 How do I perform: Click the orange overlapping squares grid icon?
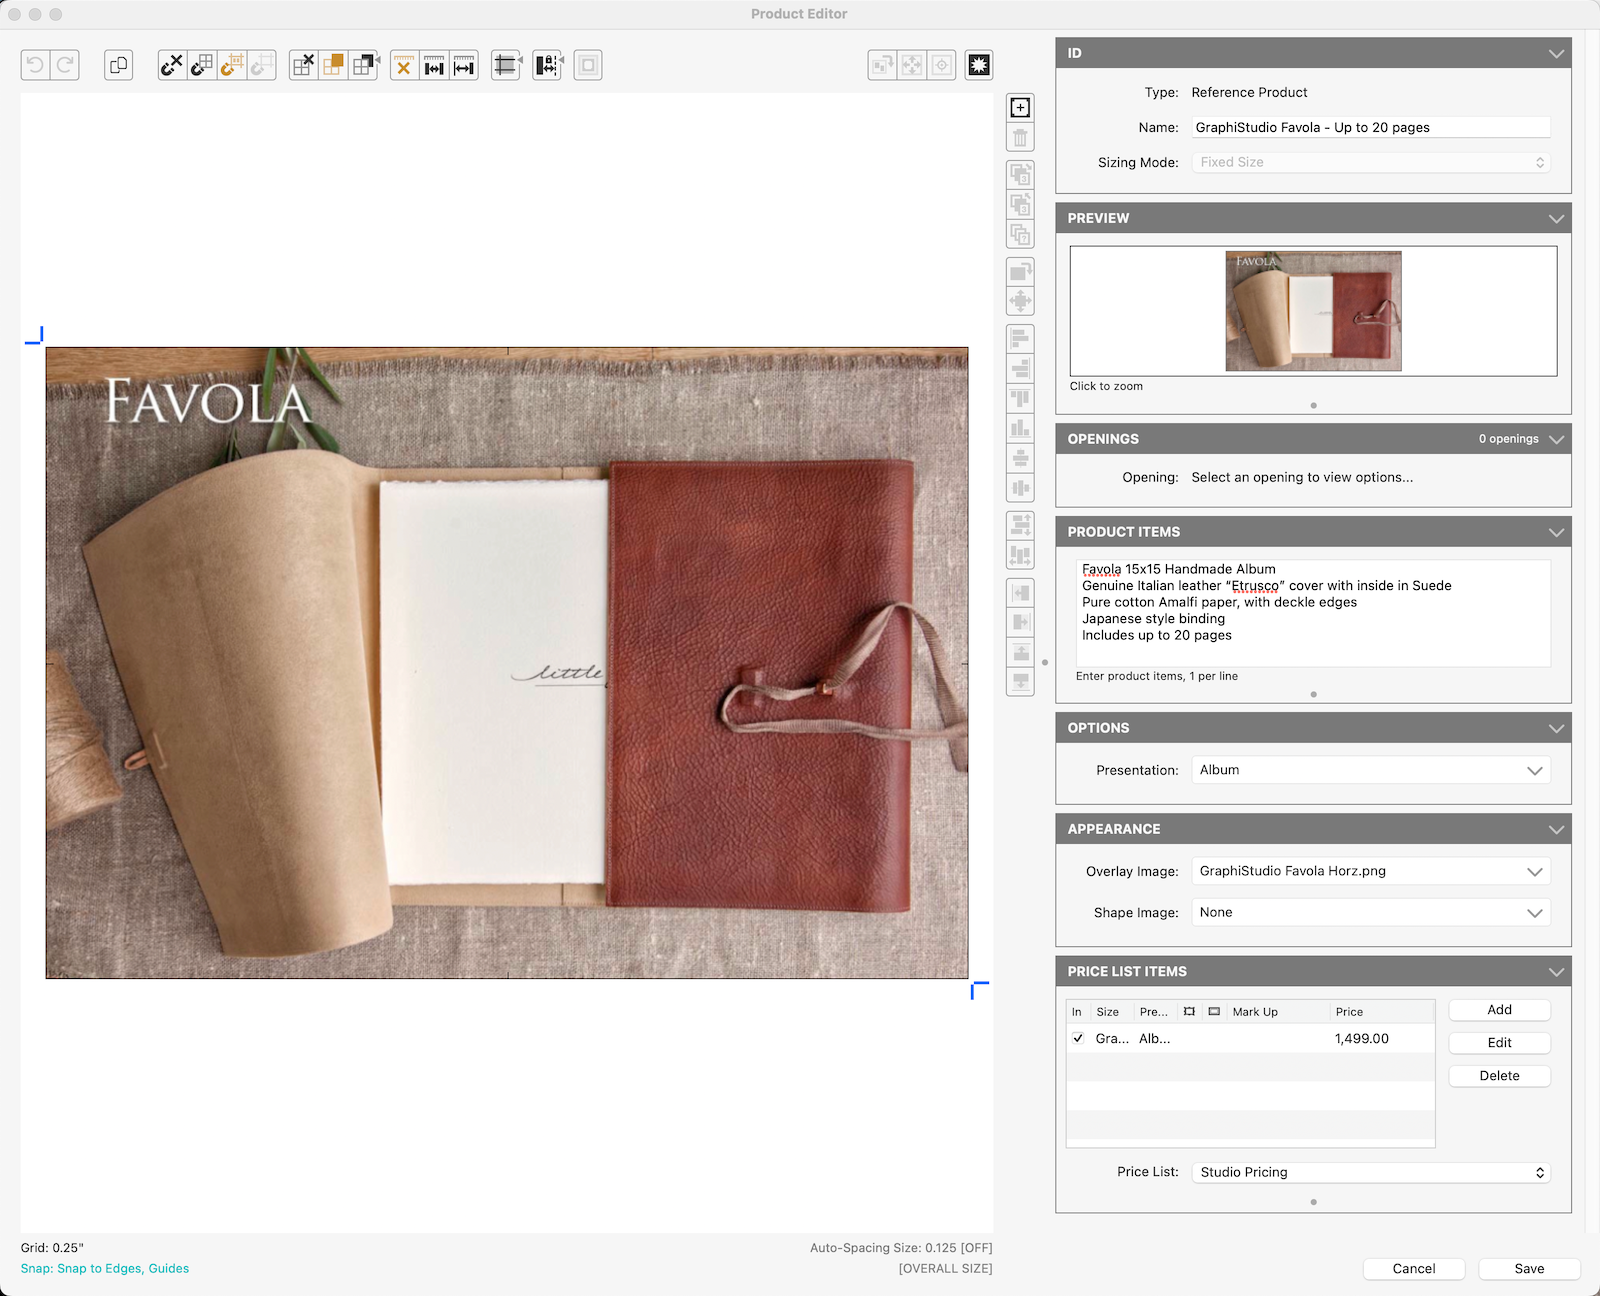click(333, 65)
